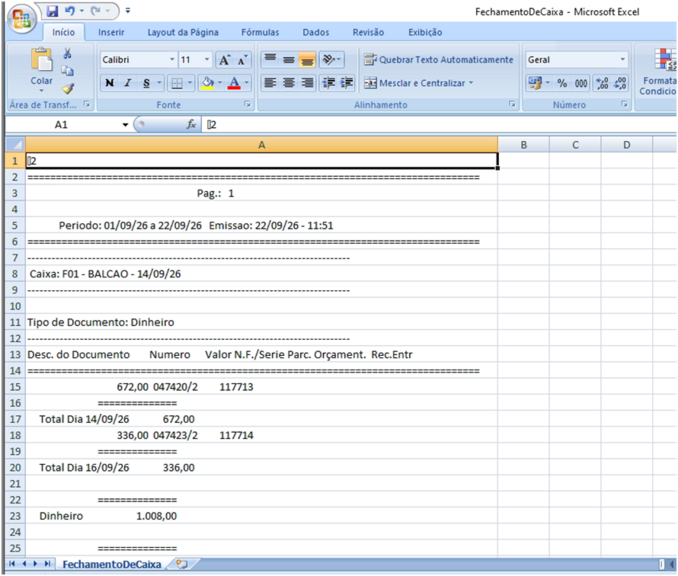678x576 pixels.
Task: Increase font size with the large A
Action: pos(224,60)
